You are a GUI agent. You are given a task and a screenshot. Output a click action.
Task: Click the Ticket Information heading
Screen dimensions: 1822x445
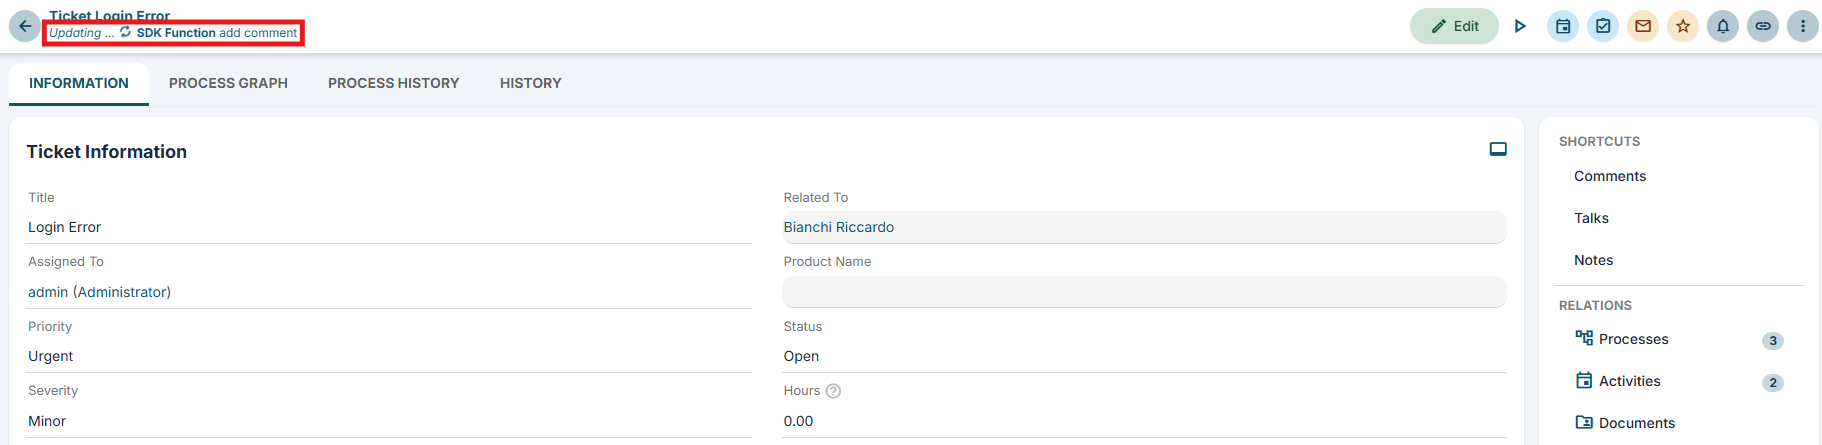[x=107, y=152]
